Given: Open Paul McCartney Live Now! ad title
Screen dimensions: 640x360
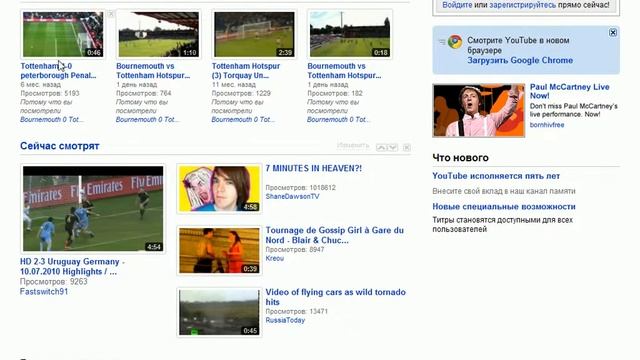Looking at the screenshot, I should [569, 91].
